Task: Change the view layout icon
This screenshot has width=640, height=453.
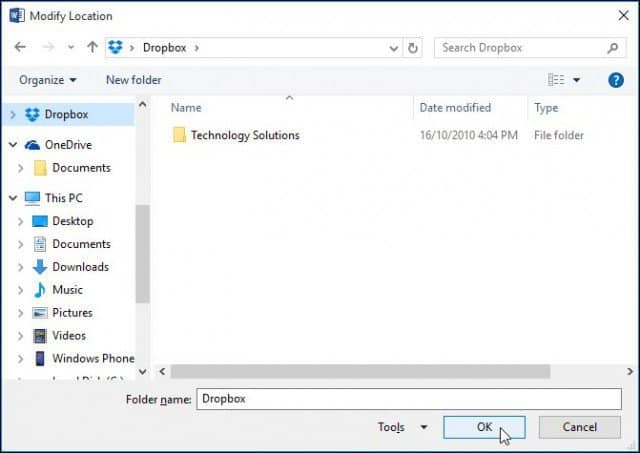Action: (556, 80)
